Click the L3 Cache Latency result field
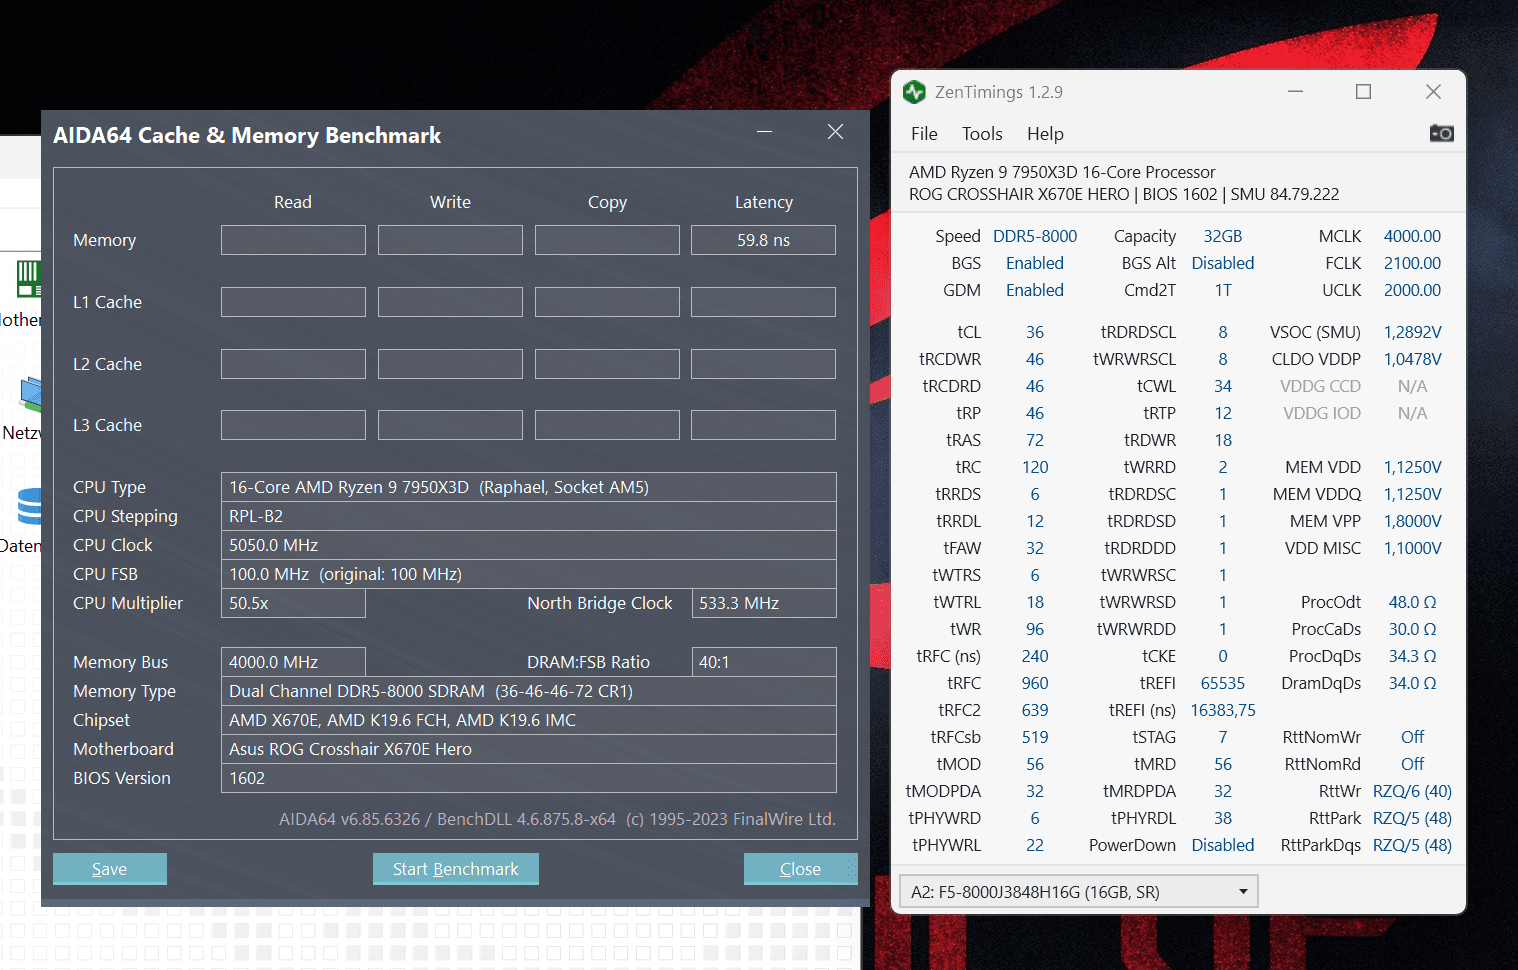This screenshot has width=1518, height=970. click(x=764, y=425)
